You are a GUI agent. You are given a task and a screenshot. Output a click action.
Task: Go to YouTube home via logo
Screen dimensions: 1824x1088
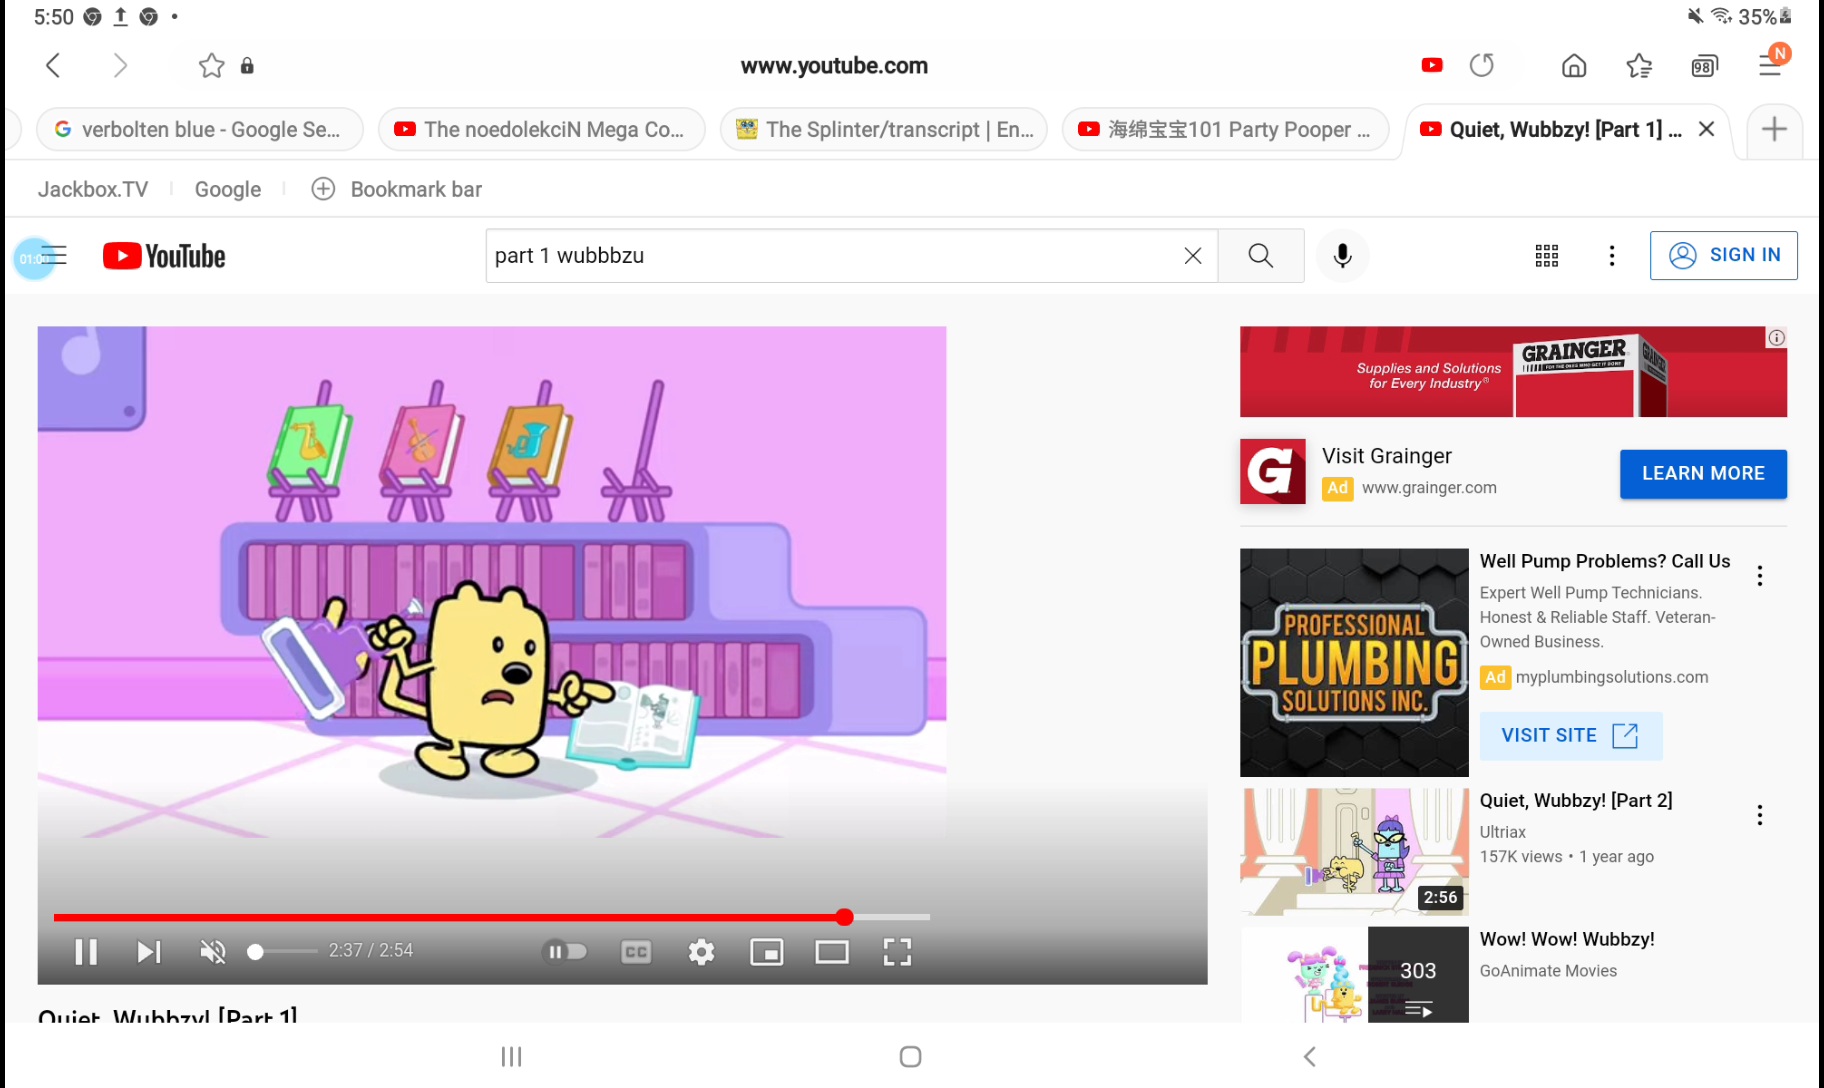tap(164, 256)
